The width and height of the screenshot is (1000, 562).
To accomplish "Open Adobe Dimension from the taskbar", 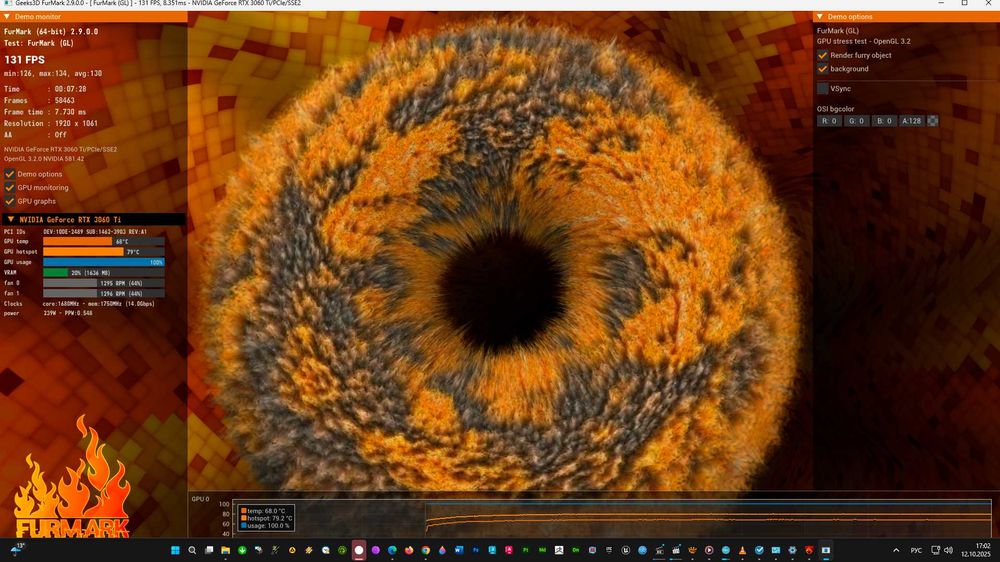I will [x=576, y=550].
